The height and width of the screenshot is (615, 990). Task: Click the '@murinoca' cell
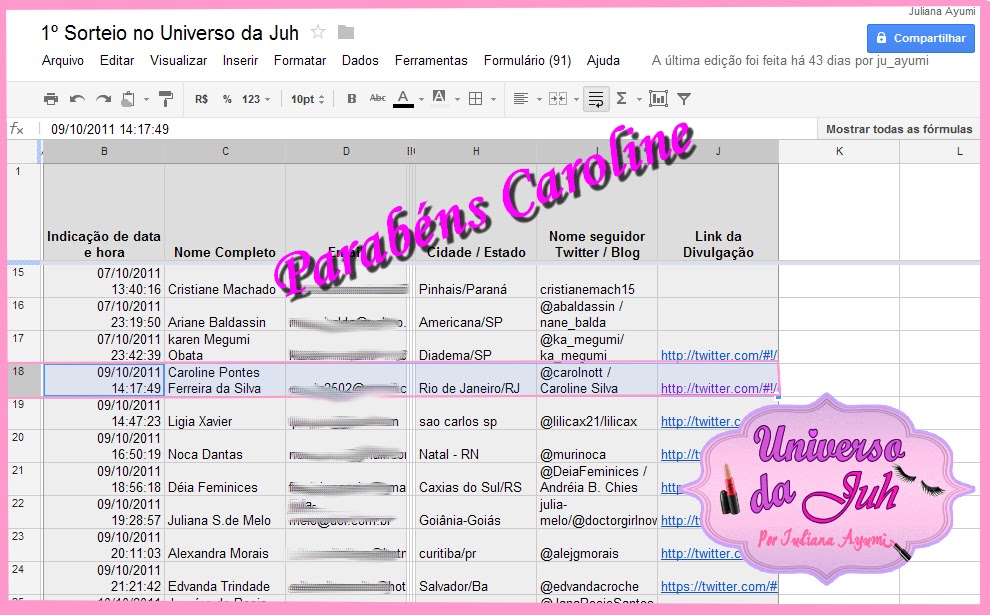click(x=597, y=446)
